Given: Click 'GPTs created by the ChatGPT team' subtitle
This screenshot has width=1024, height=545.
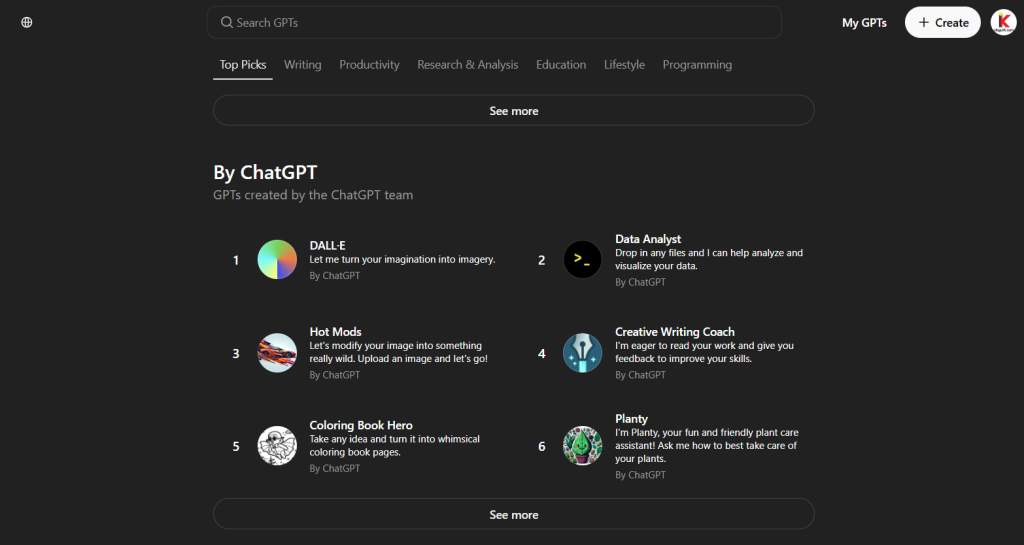Looking at the screenshot, I should 313,195.
